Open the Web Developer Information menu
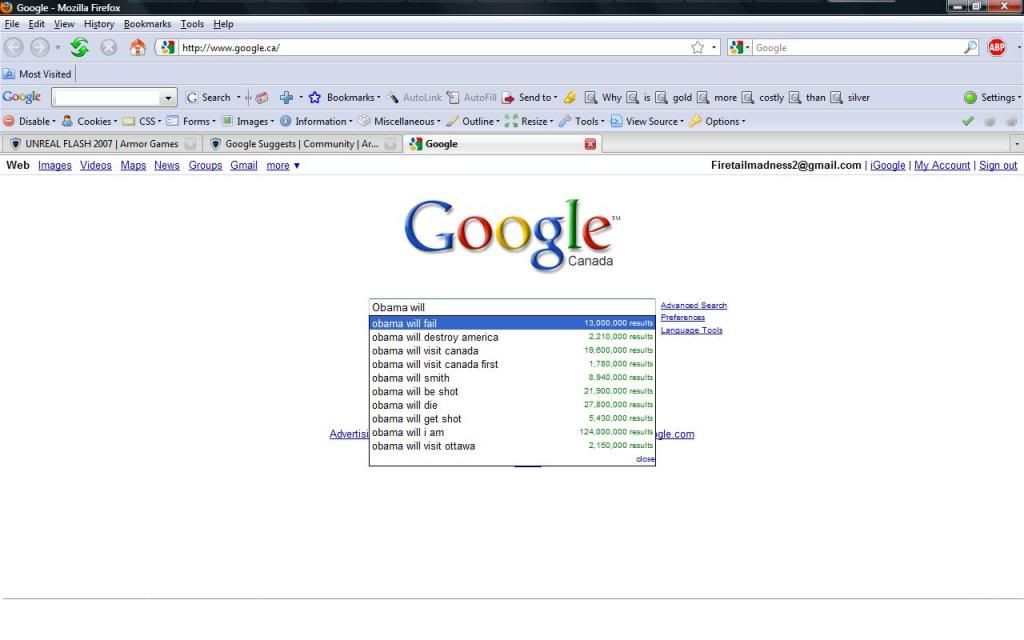 point(316,121)
